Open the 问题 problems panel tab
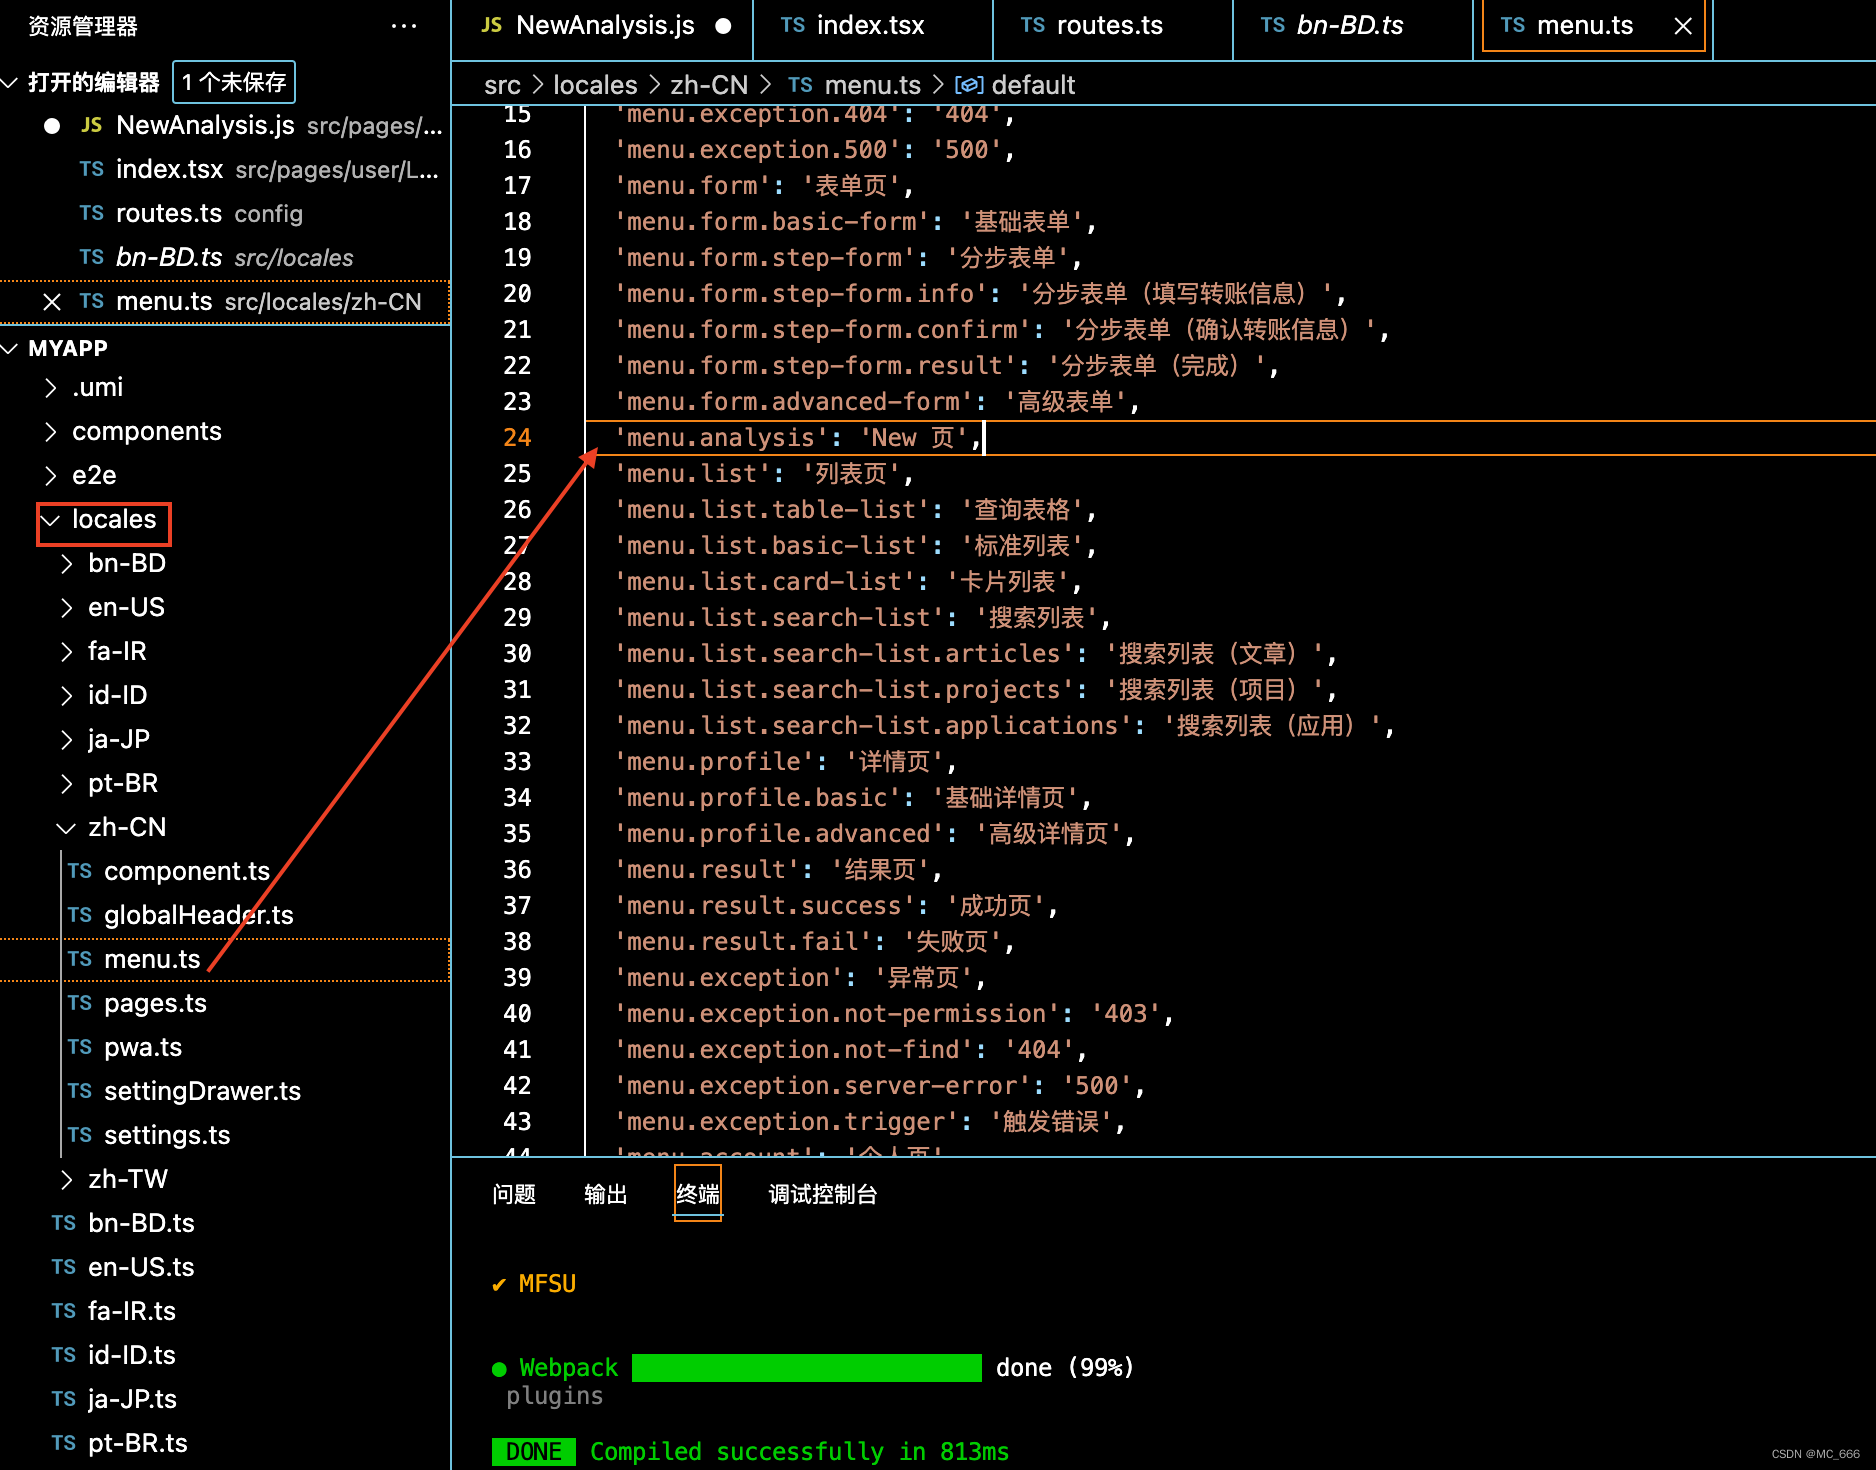The height and width of the screenshot is (1470, 1876). (514, 1194)
